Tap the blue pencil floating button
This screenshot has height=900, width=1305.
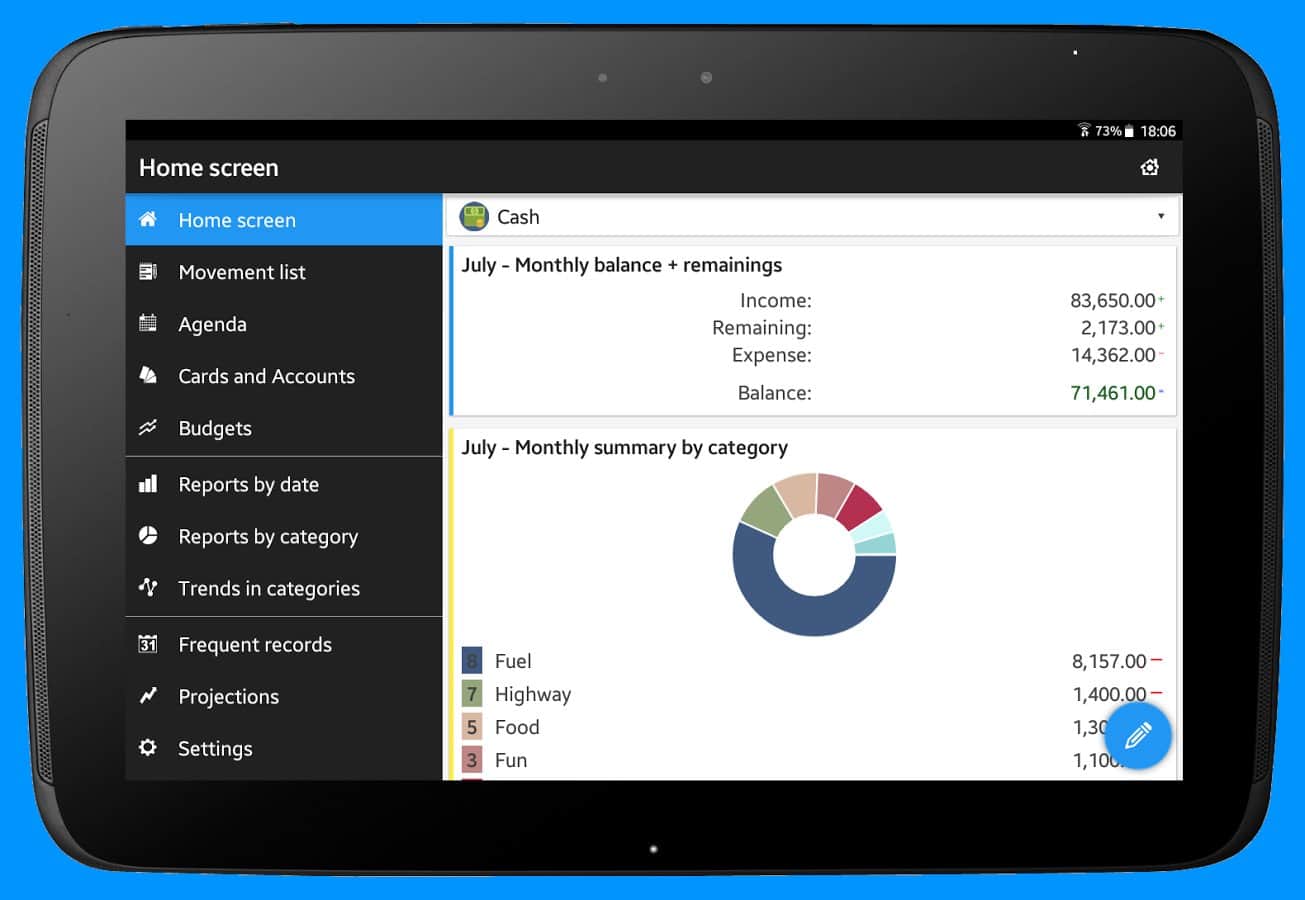[x=1138, y=736]
